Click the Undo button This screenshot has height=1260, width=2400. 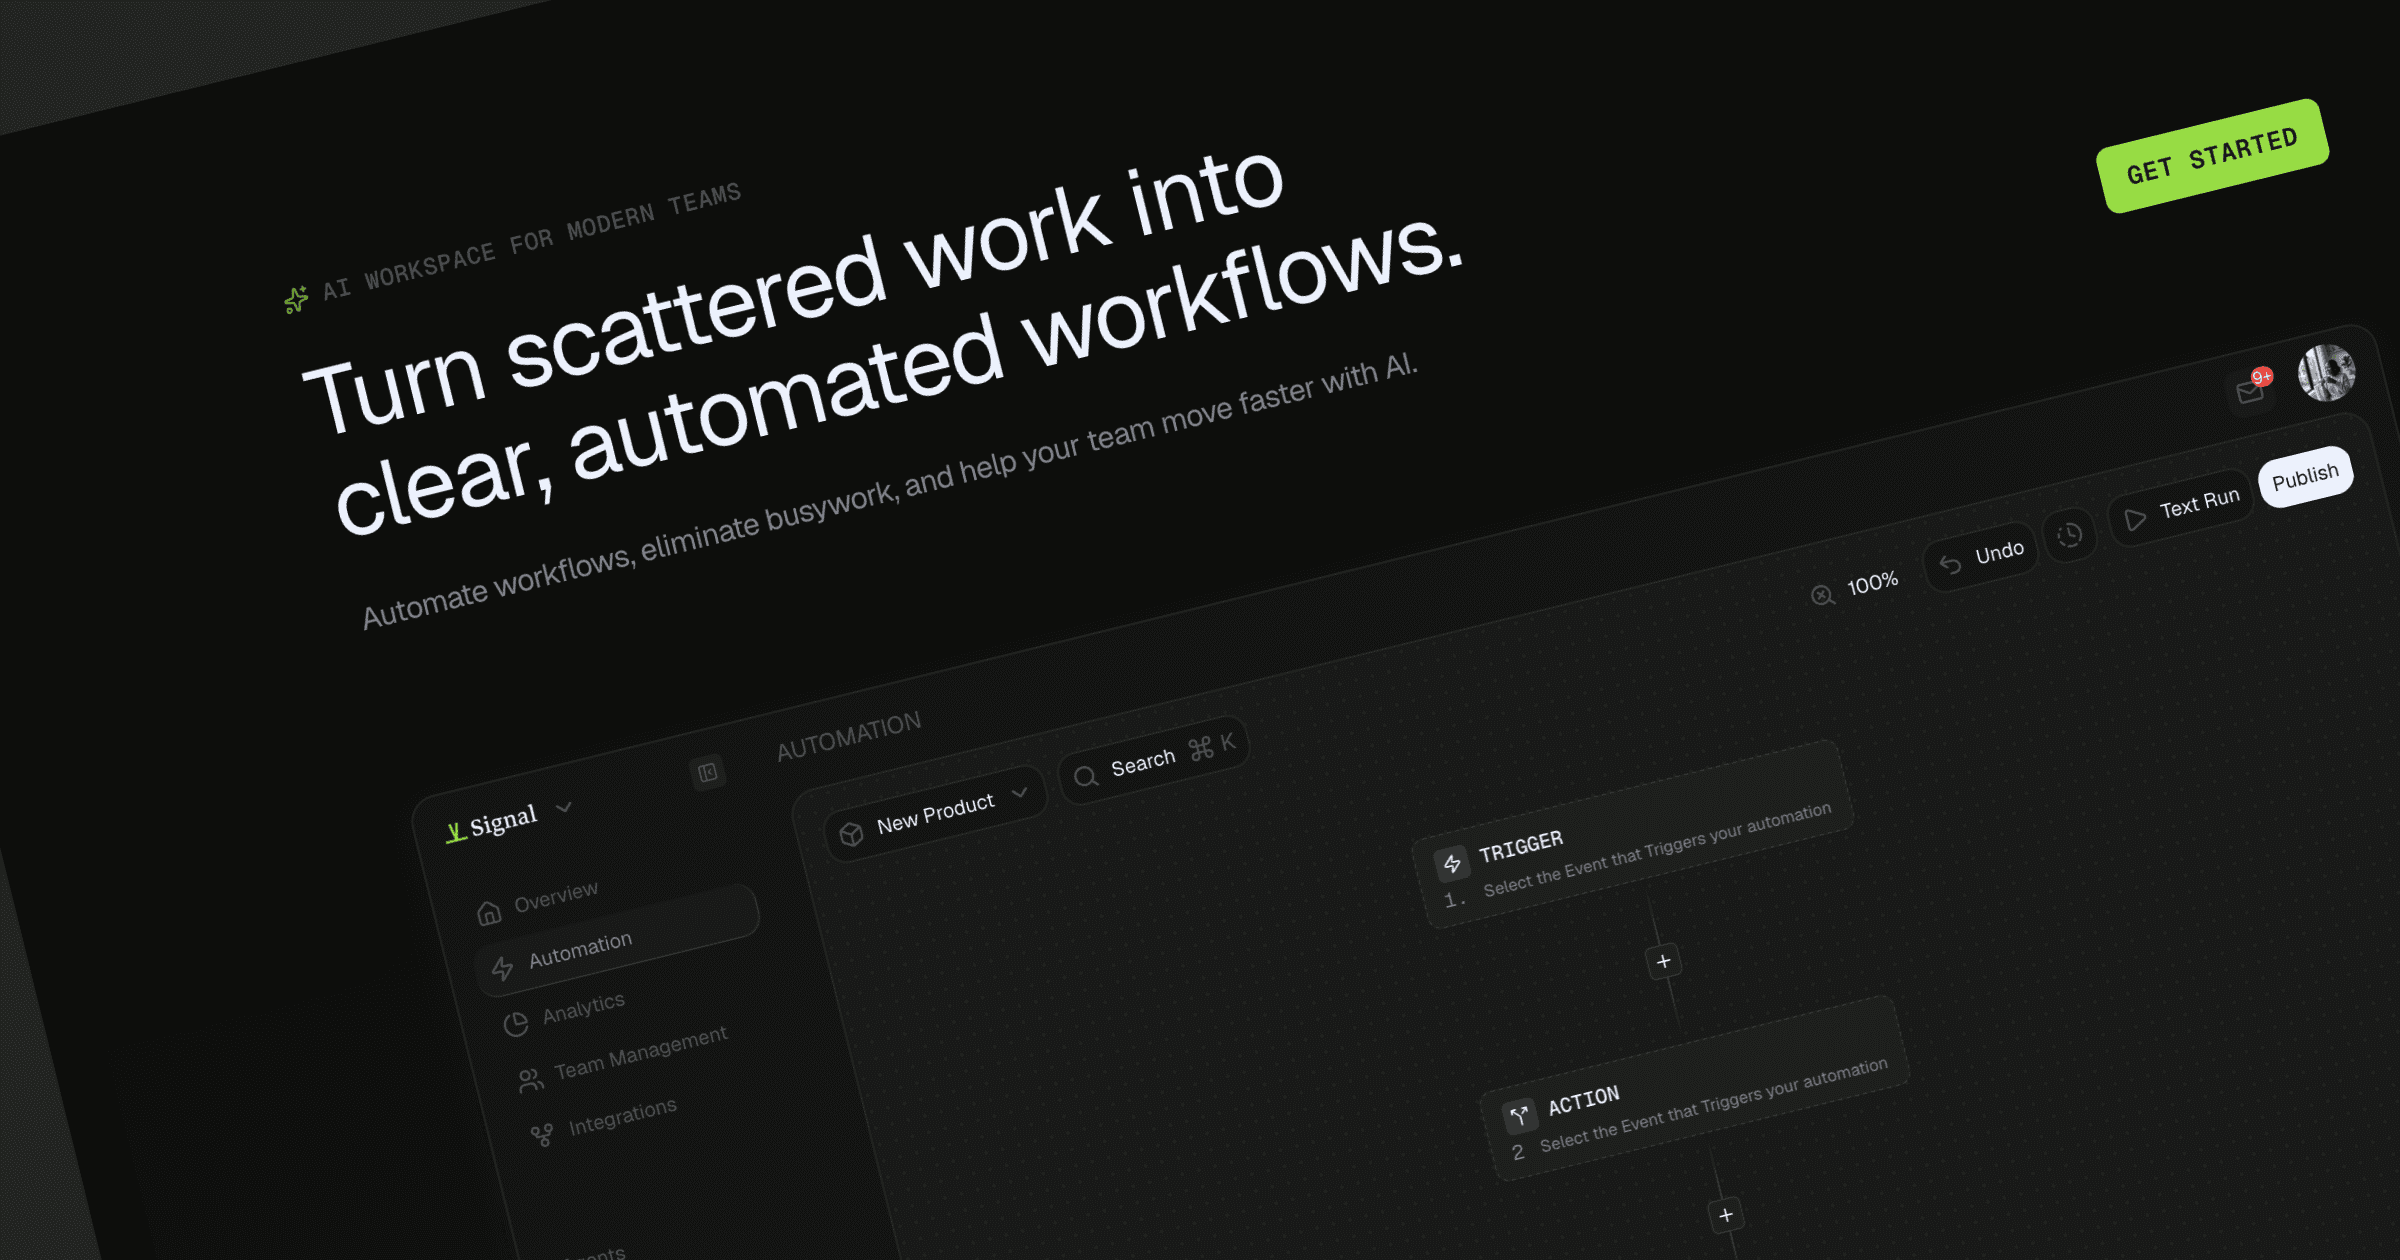[1981, 557]
